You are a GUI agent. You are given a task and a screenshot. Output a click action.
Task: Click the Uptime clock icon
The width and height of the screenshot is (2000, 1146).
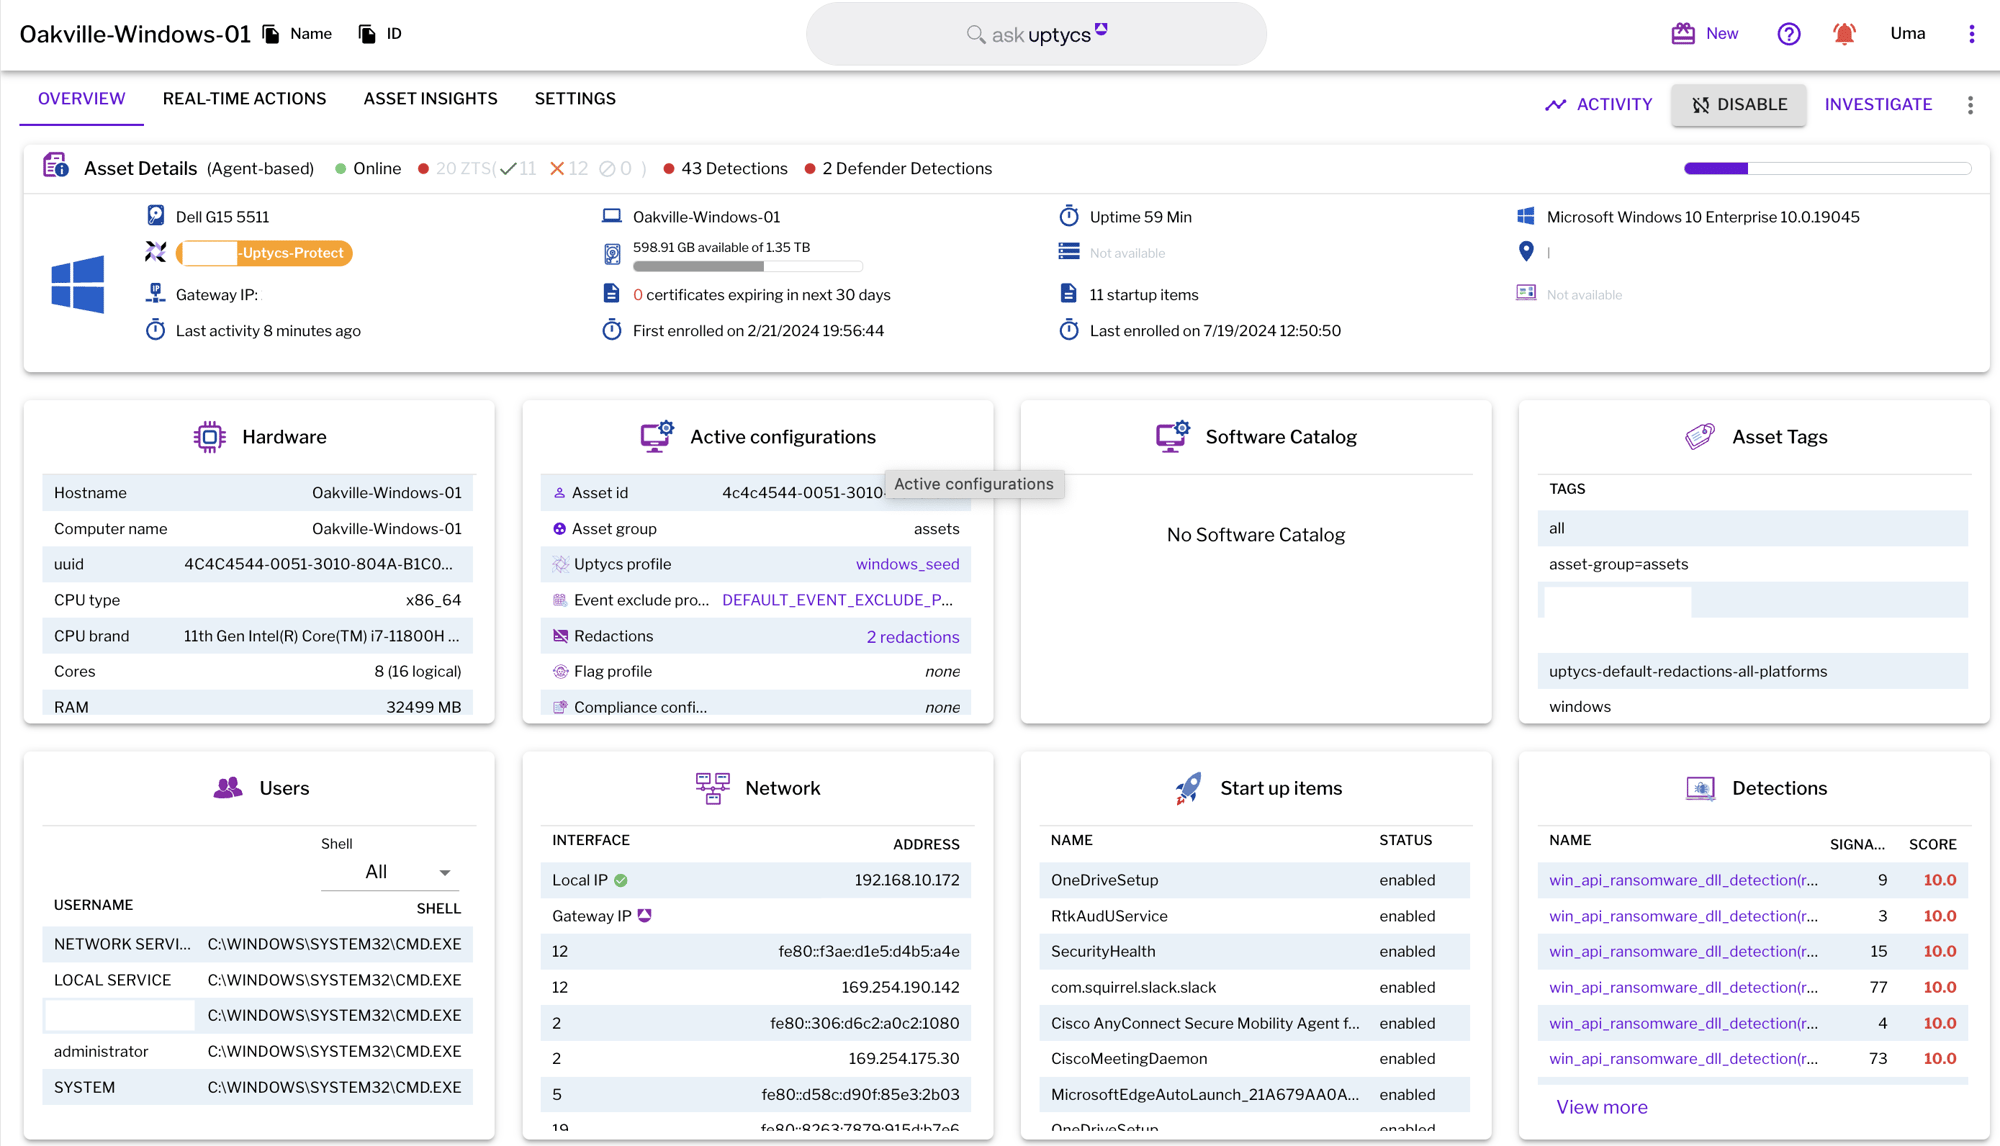tap(1069, 216)
